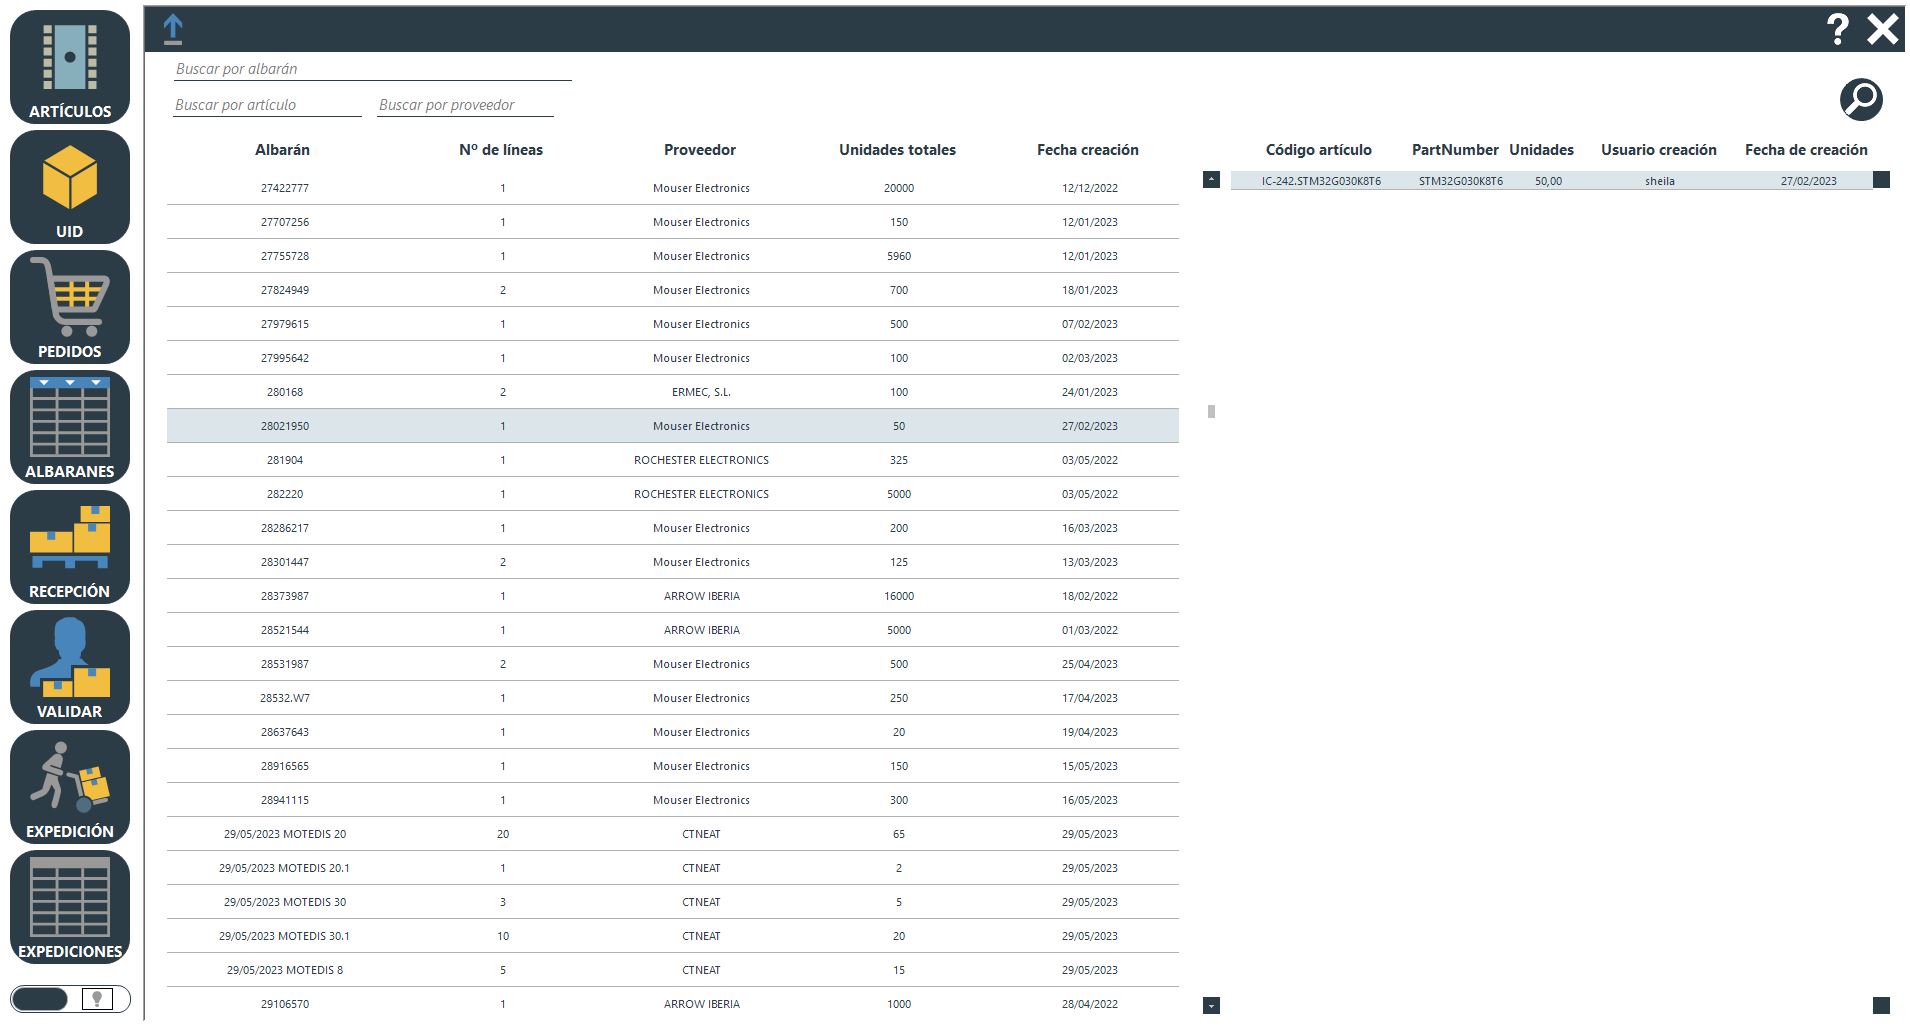Open the Artículos module
1910x1026 pixels.
pyautogui.click(x=70, y=67)
